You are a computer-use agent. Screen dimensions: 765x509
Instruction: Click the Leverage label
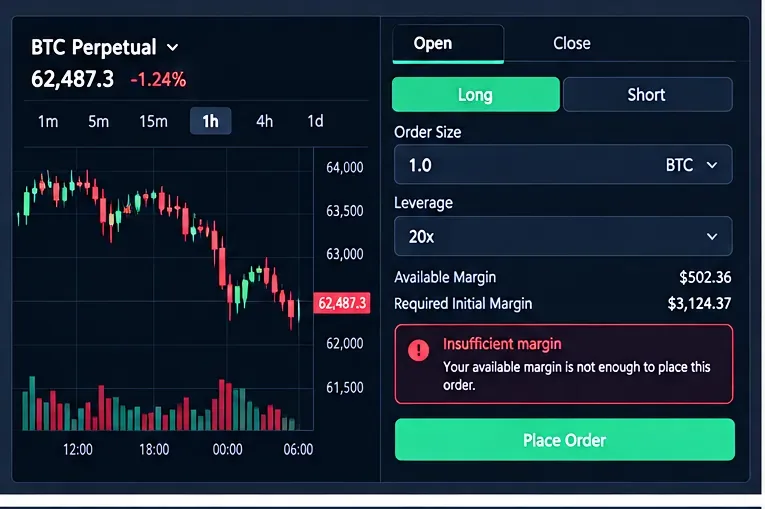tap(423, 203)
